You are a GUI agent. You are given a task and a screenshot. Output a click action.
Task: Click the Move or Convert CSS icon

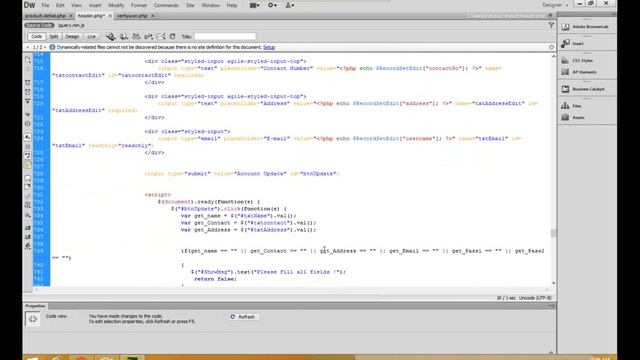[28, 215]
